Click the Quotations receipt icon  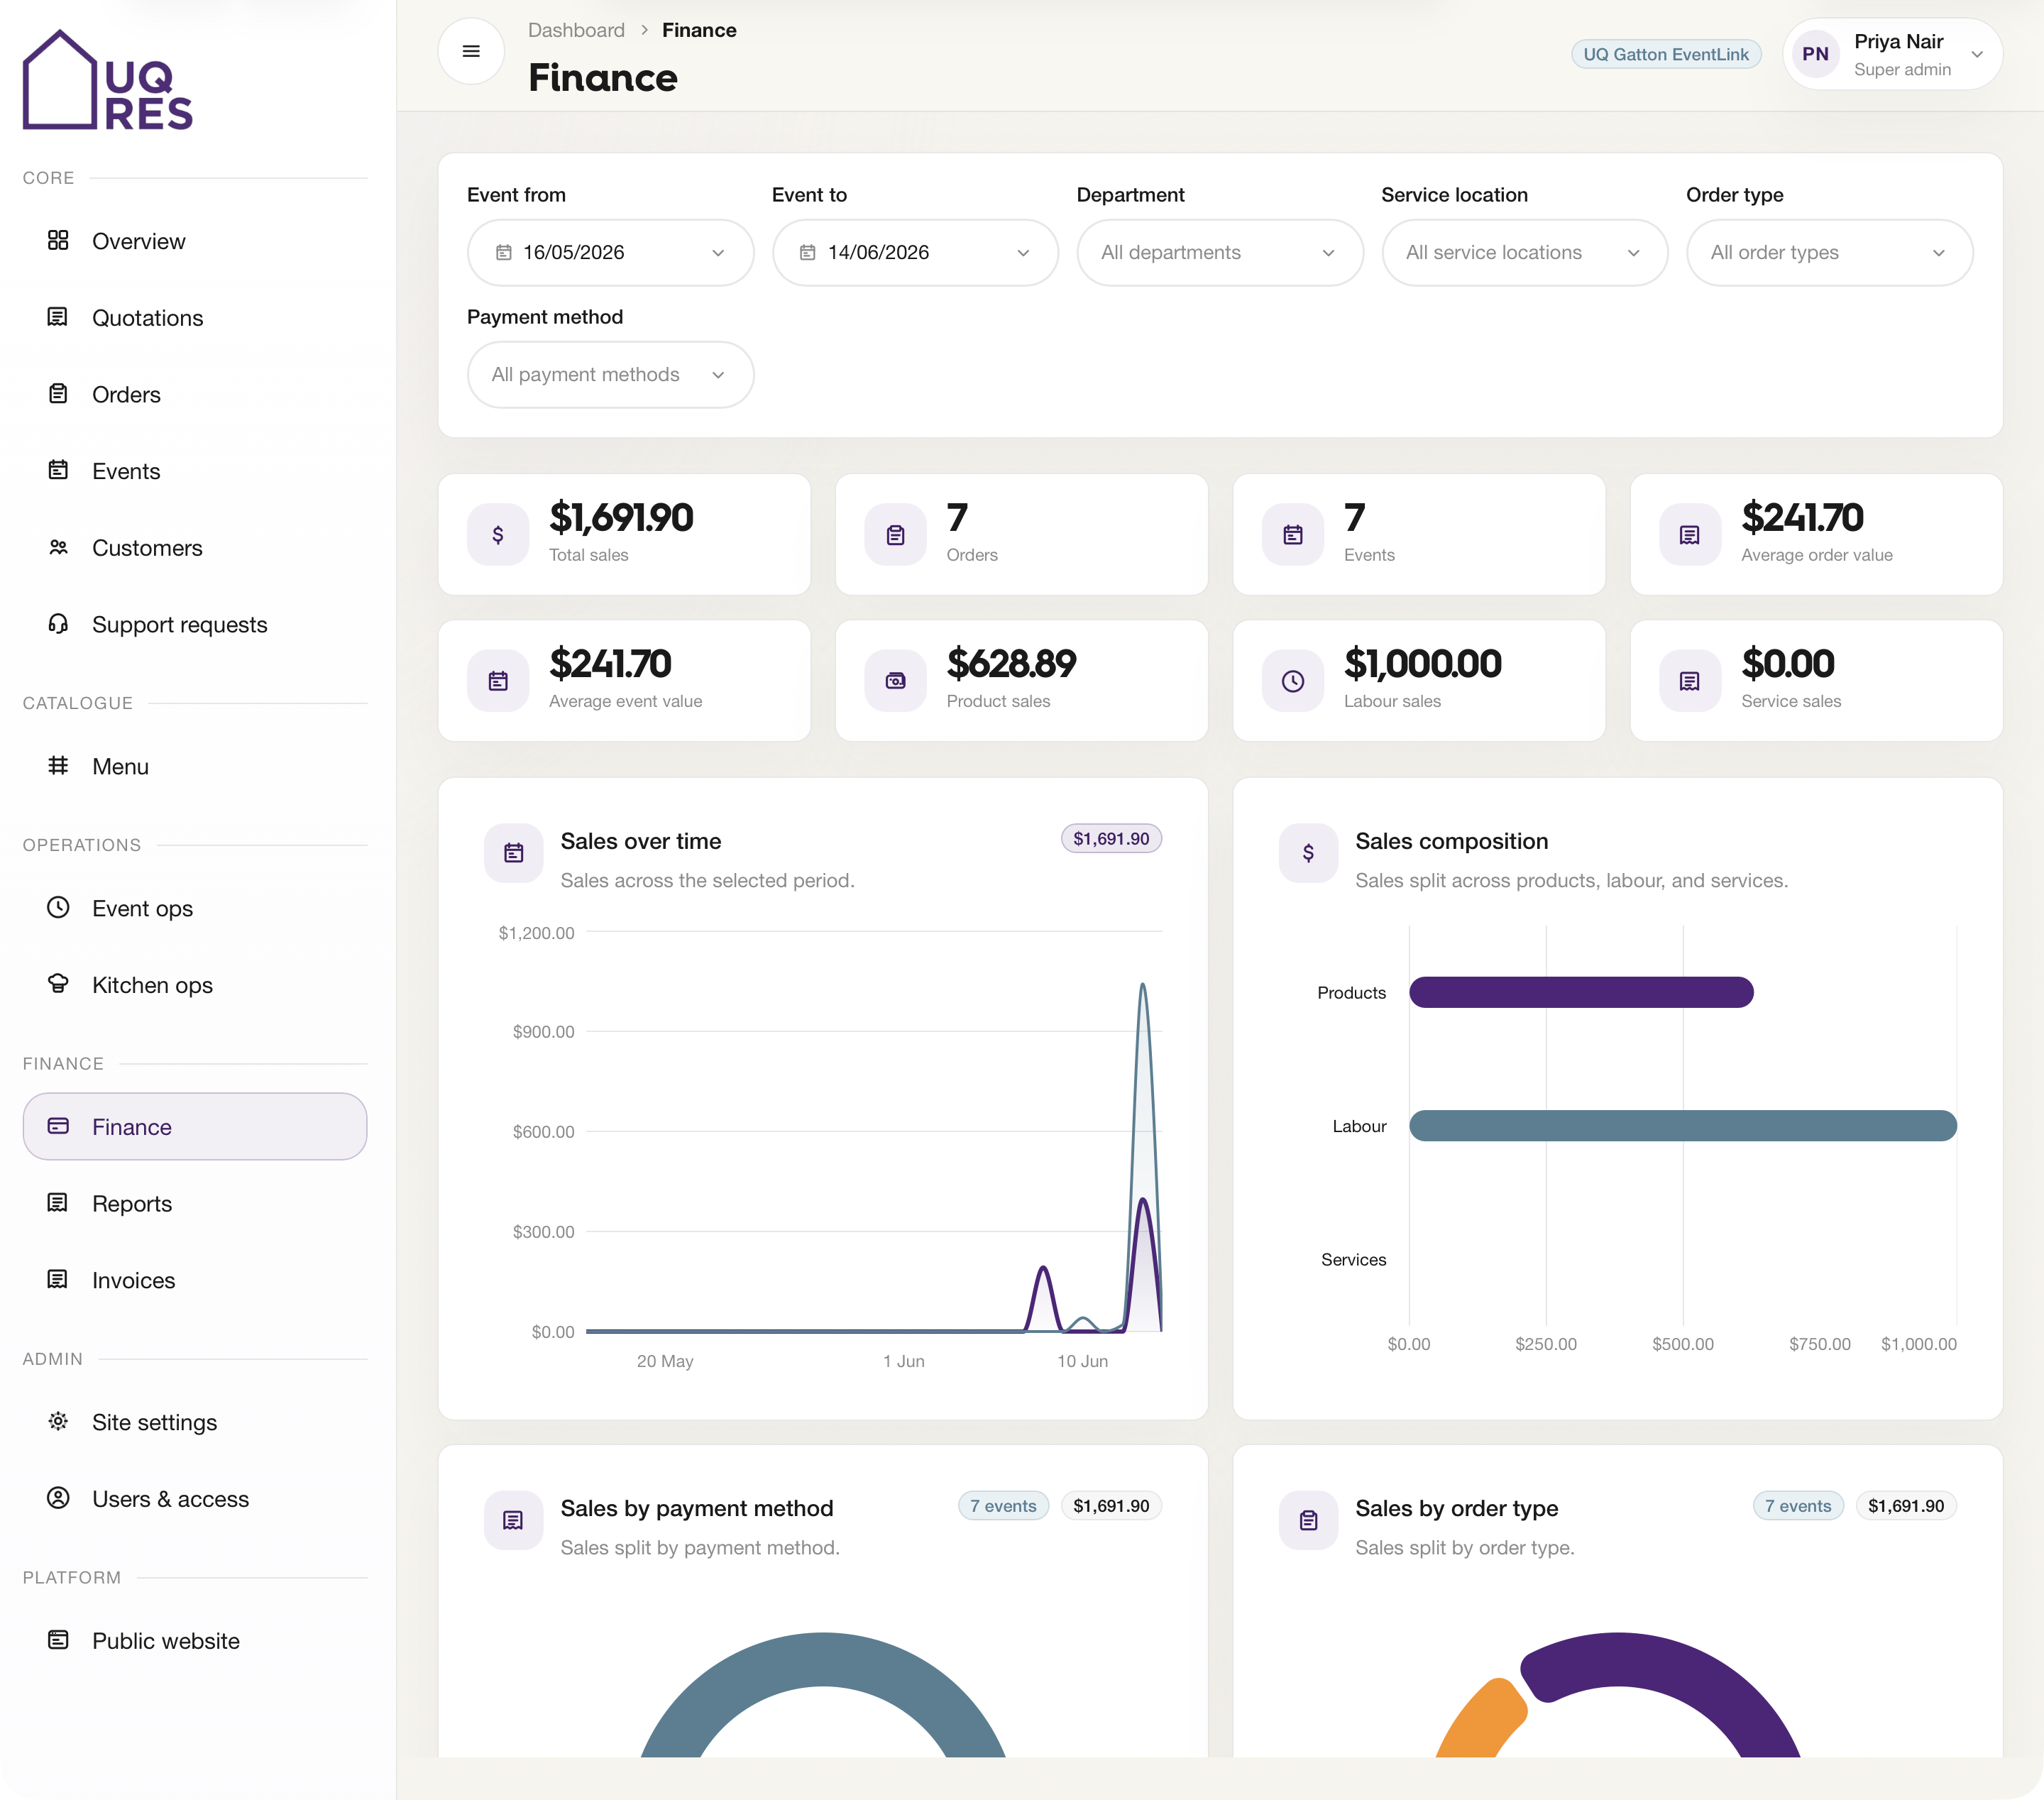pyautogui.click(x=58, y=317)
